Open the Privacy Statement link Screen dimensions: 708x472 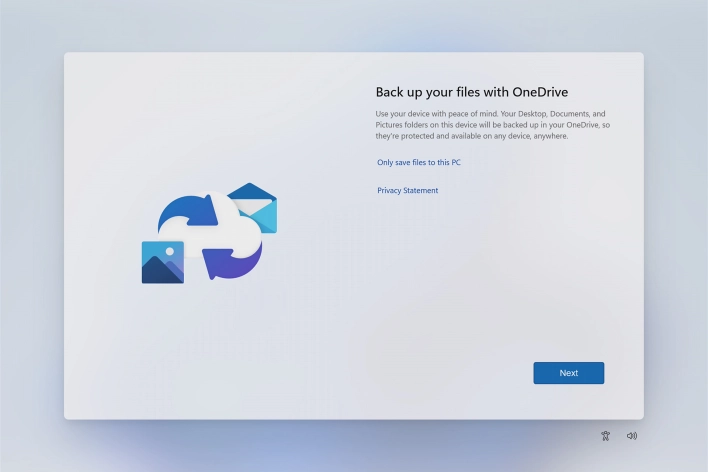407,191
